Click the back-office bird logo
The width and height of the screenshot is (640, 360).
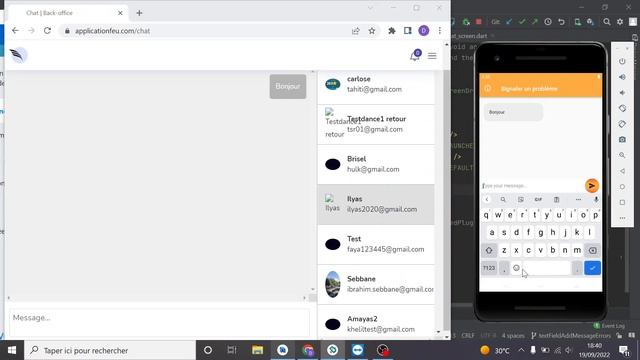pyautogui.click(x=18, y=55)
